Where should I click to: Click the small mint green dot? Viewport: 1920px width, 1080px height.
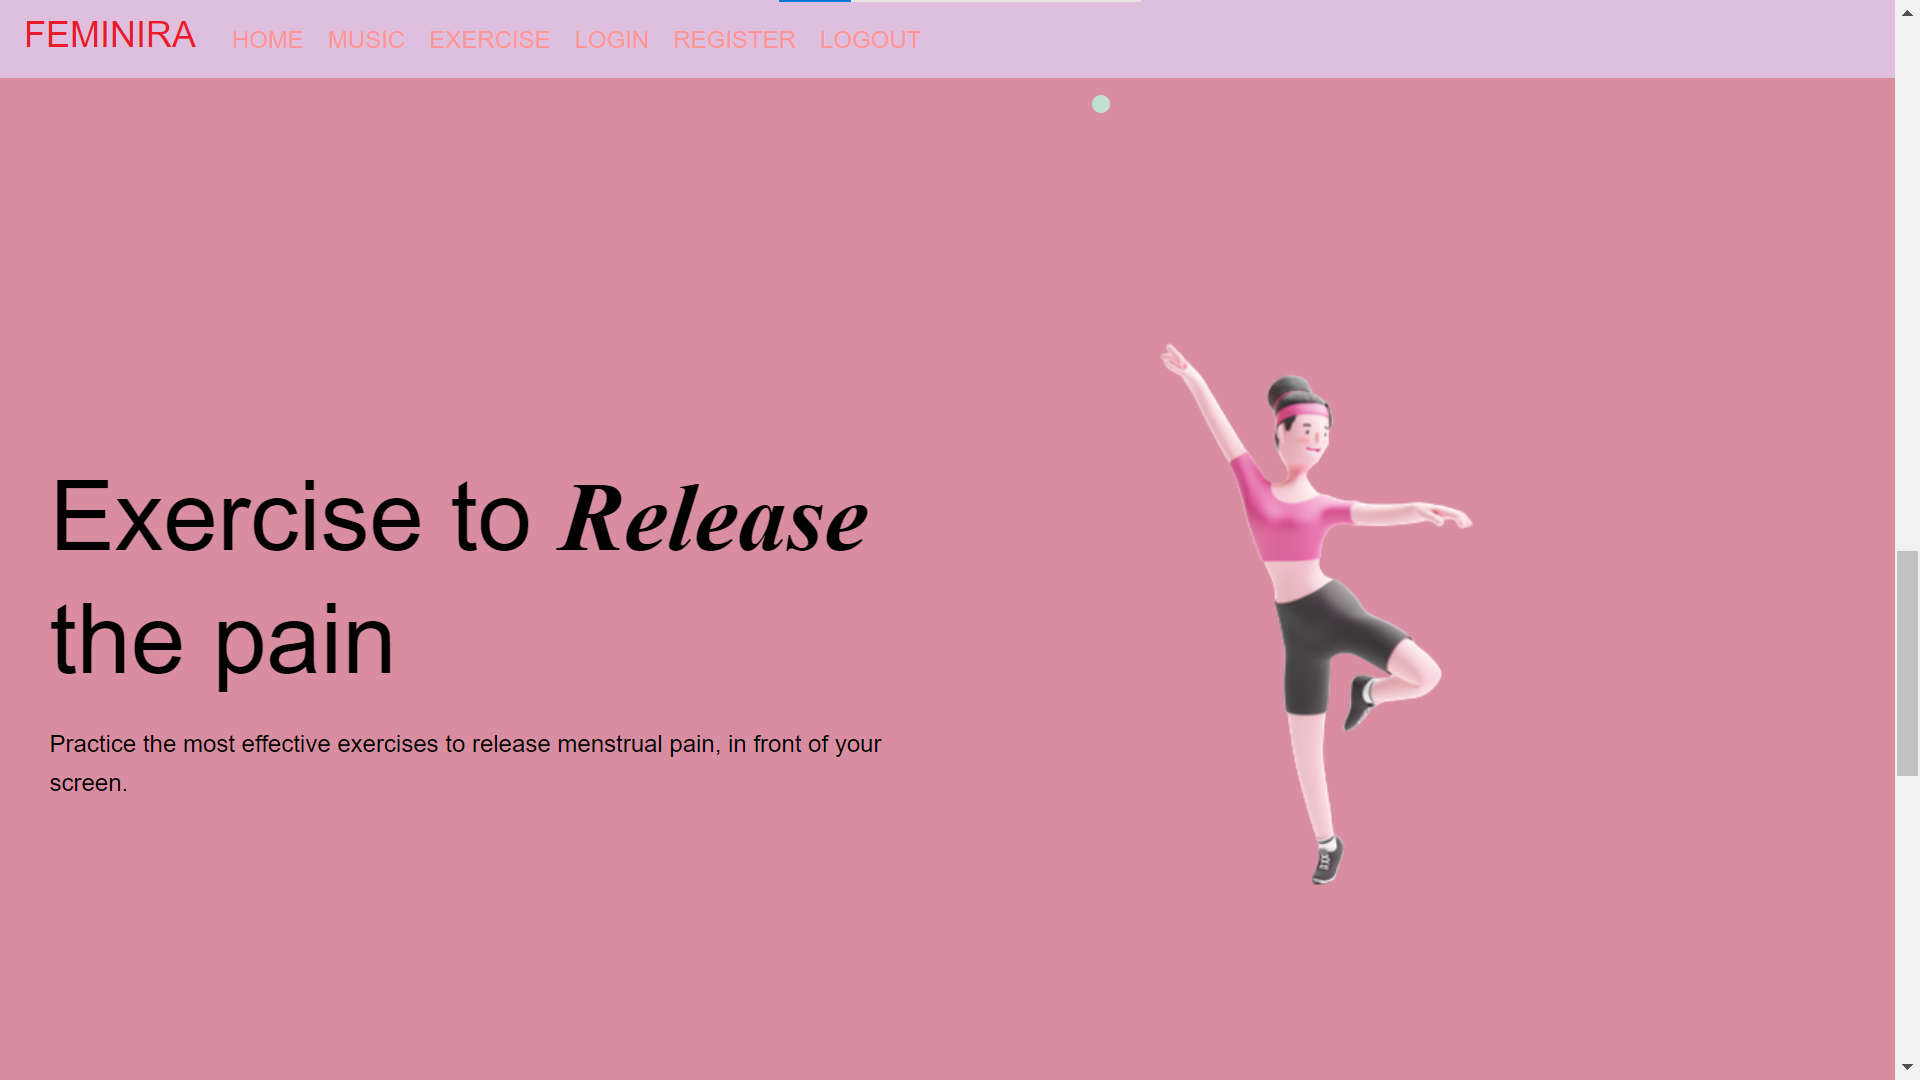(x=1101, y=104)
